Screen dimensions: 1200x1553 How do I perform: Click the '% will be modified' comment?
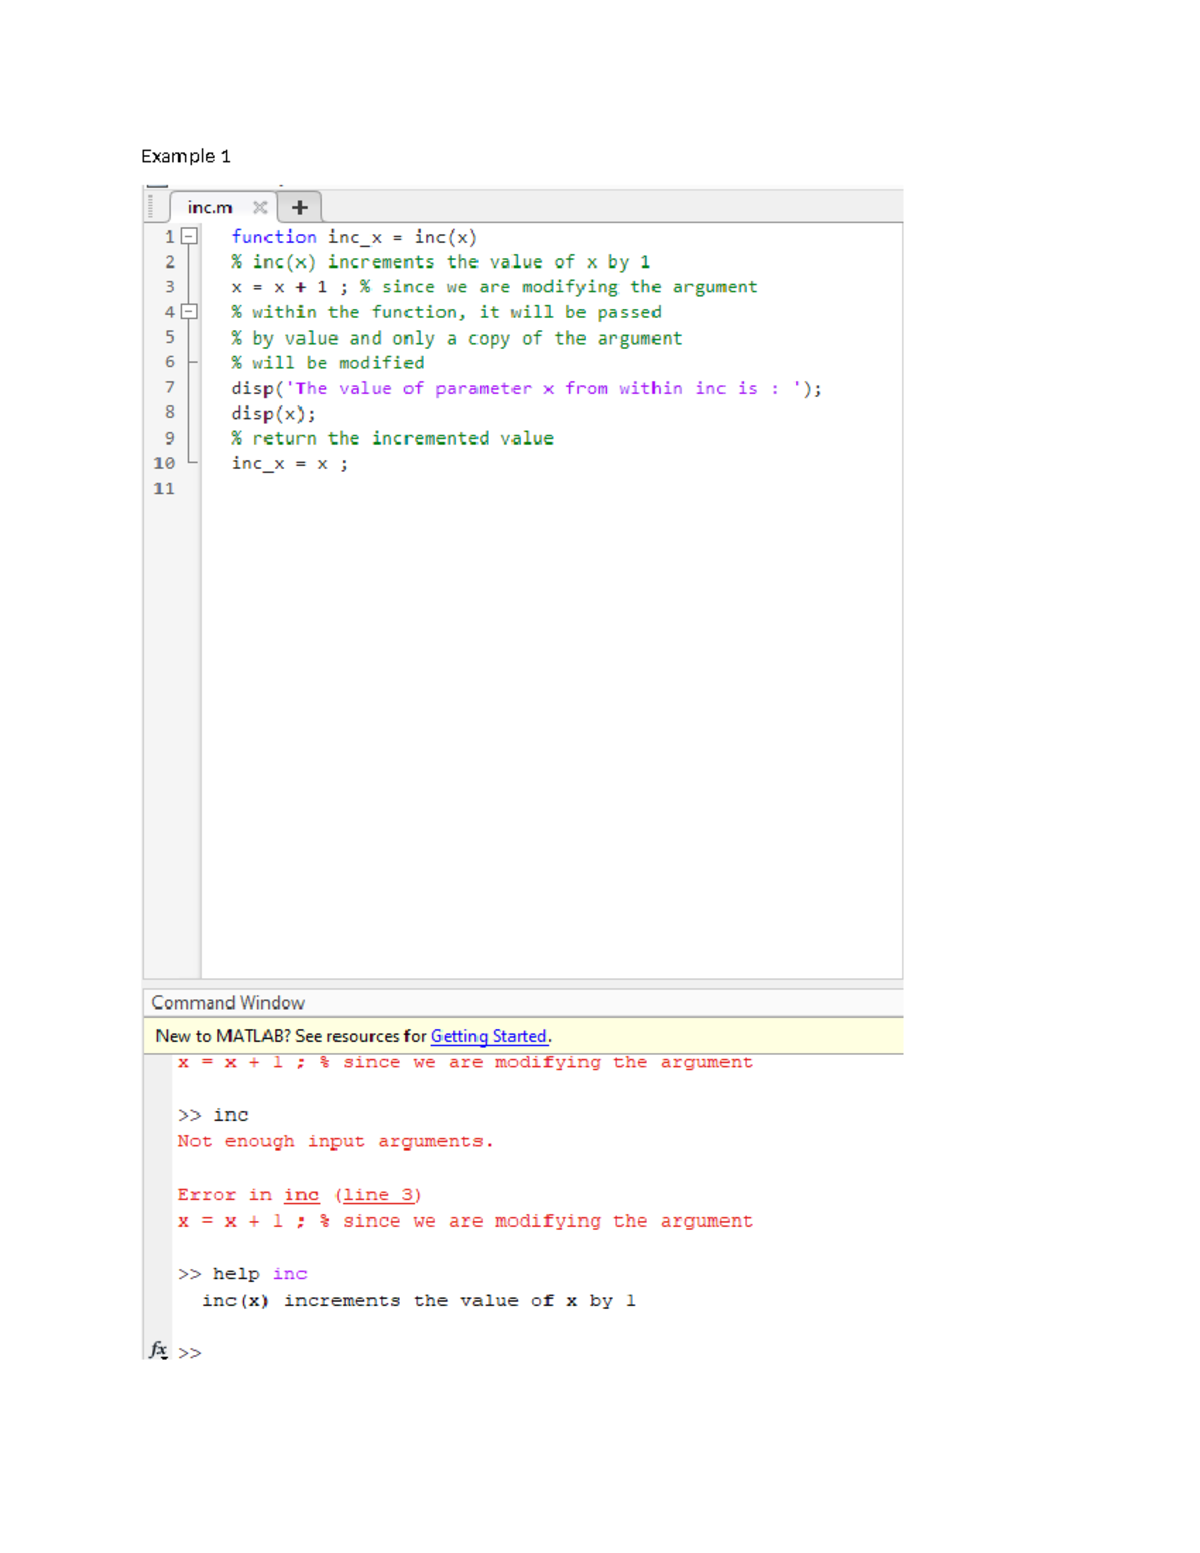pos(328,363)
